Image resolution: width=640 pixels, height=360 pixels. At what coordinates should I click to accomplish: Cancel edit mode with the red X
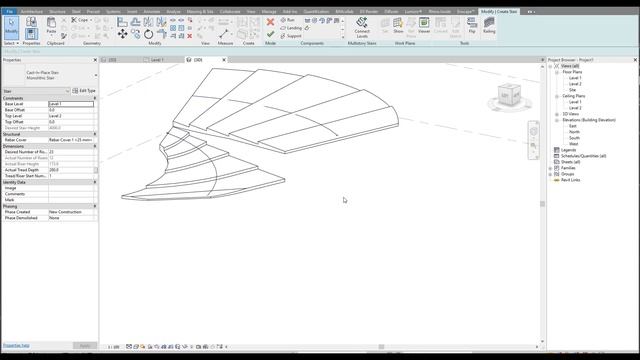[270, 22]
